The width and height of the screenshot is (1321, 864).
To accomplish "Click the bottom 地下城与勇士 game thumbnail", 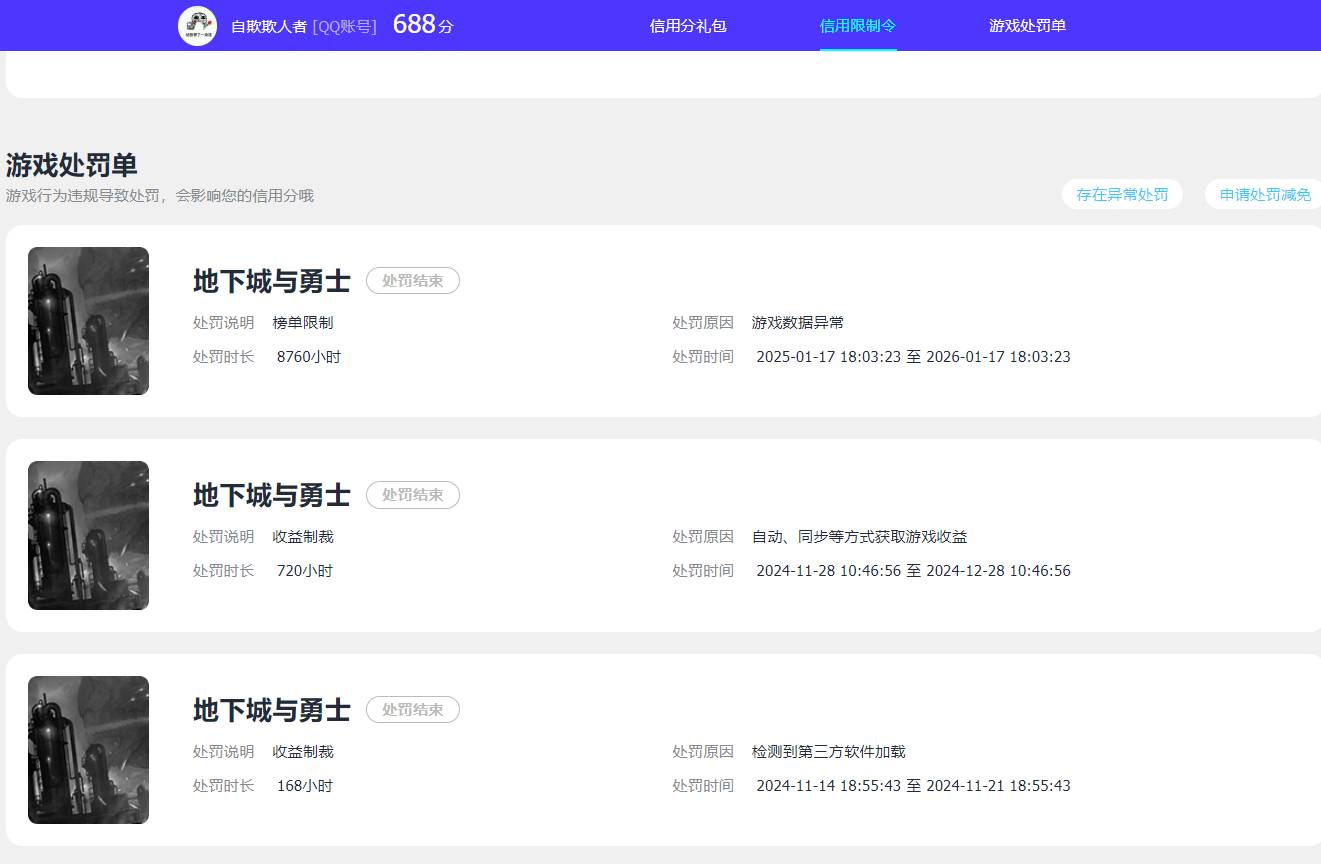I will 88,749.
